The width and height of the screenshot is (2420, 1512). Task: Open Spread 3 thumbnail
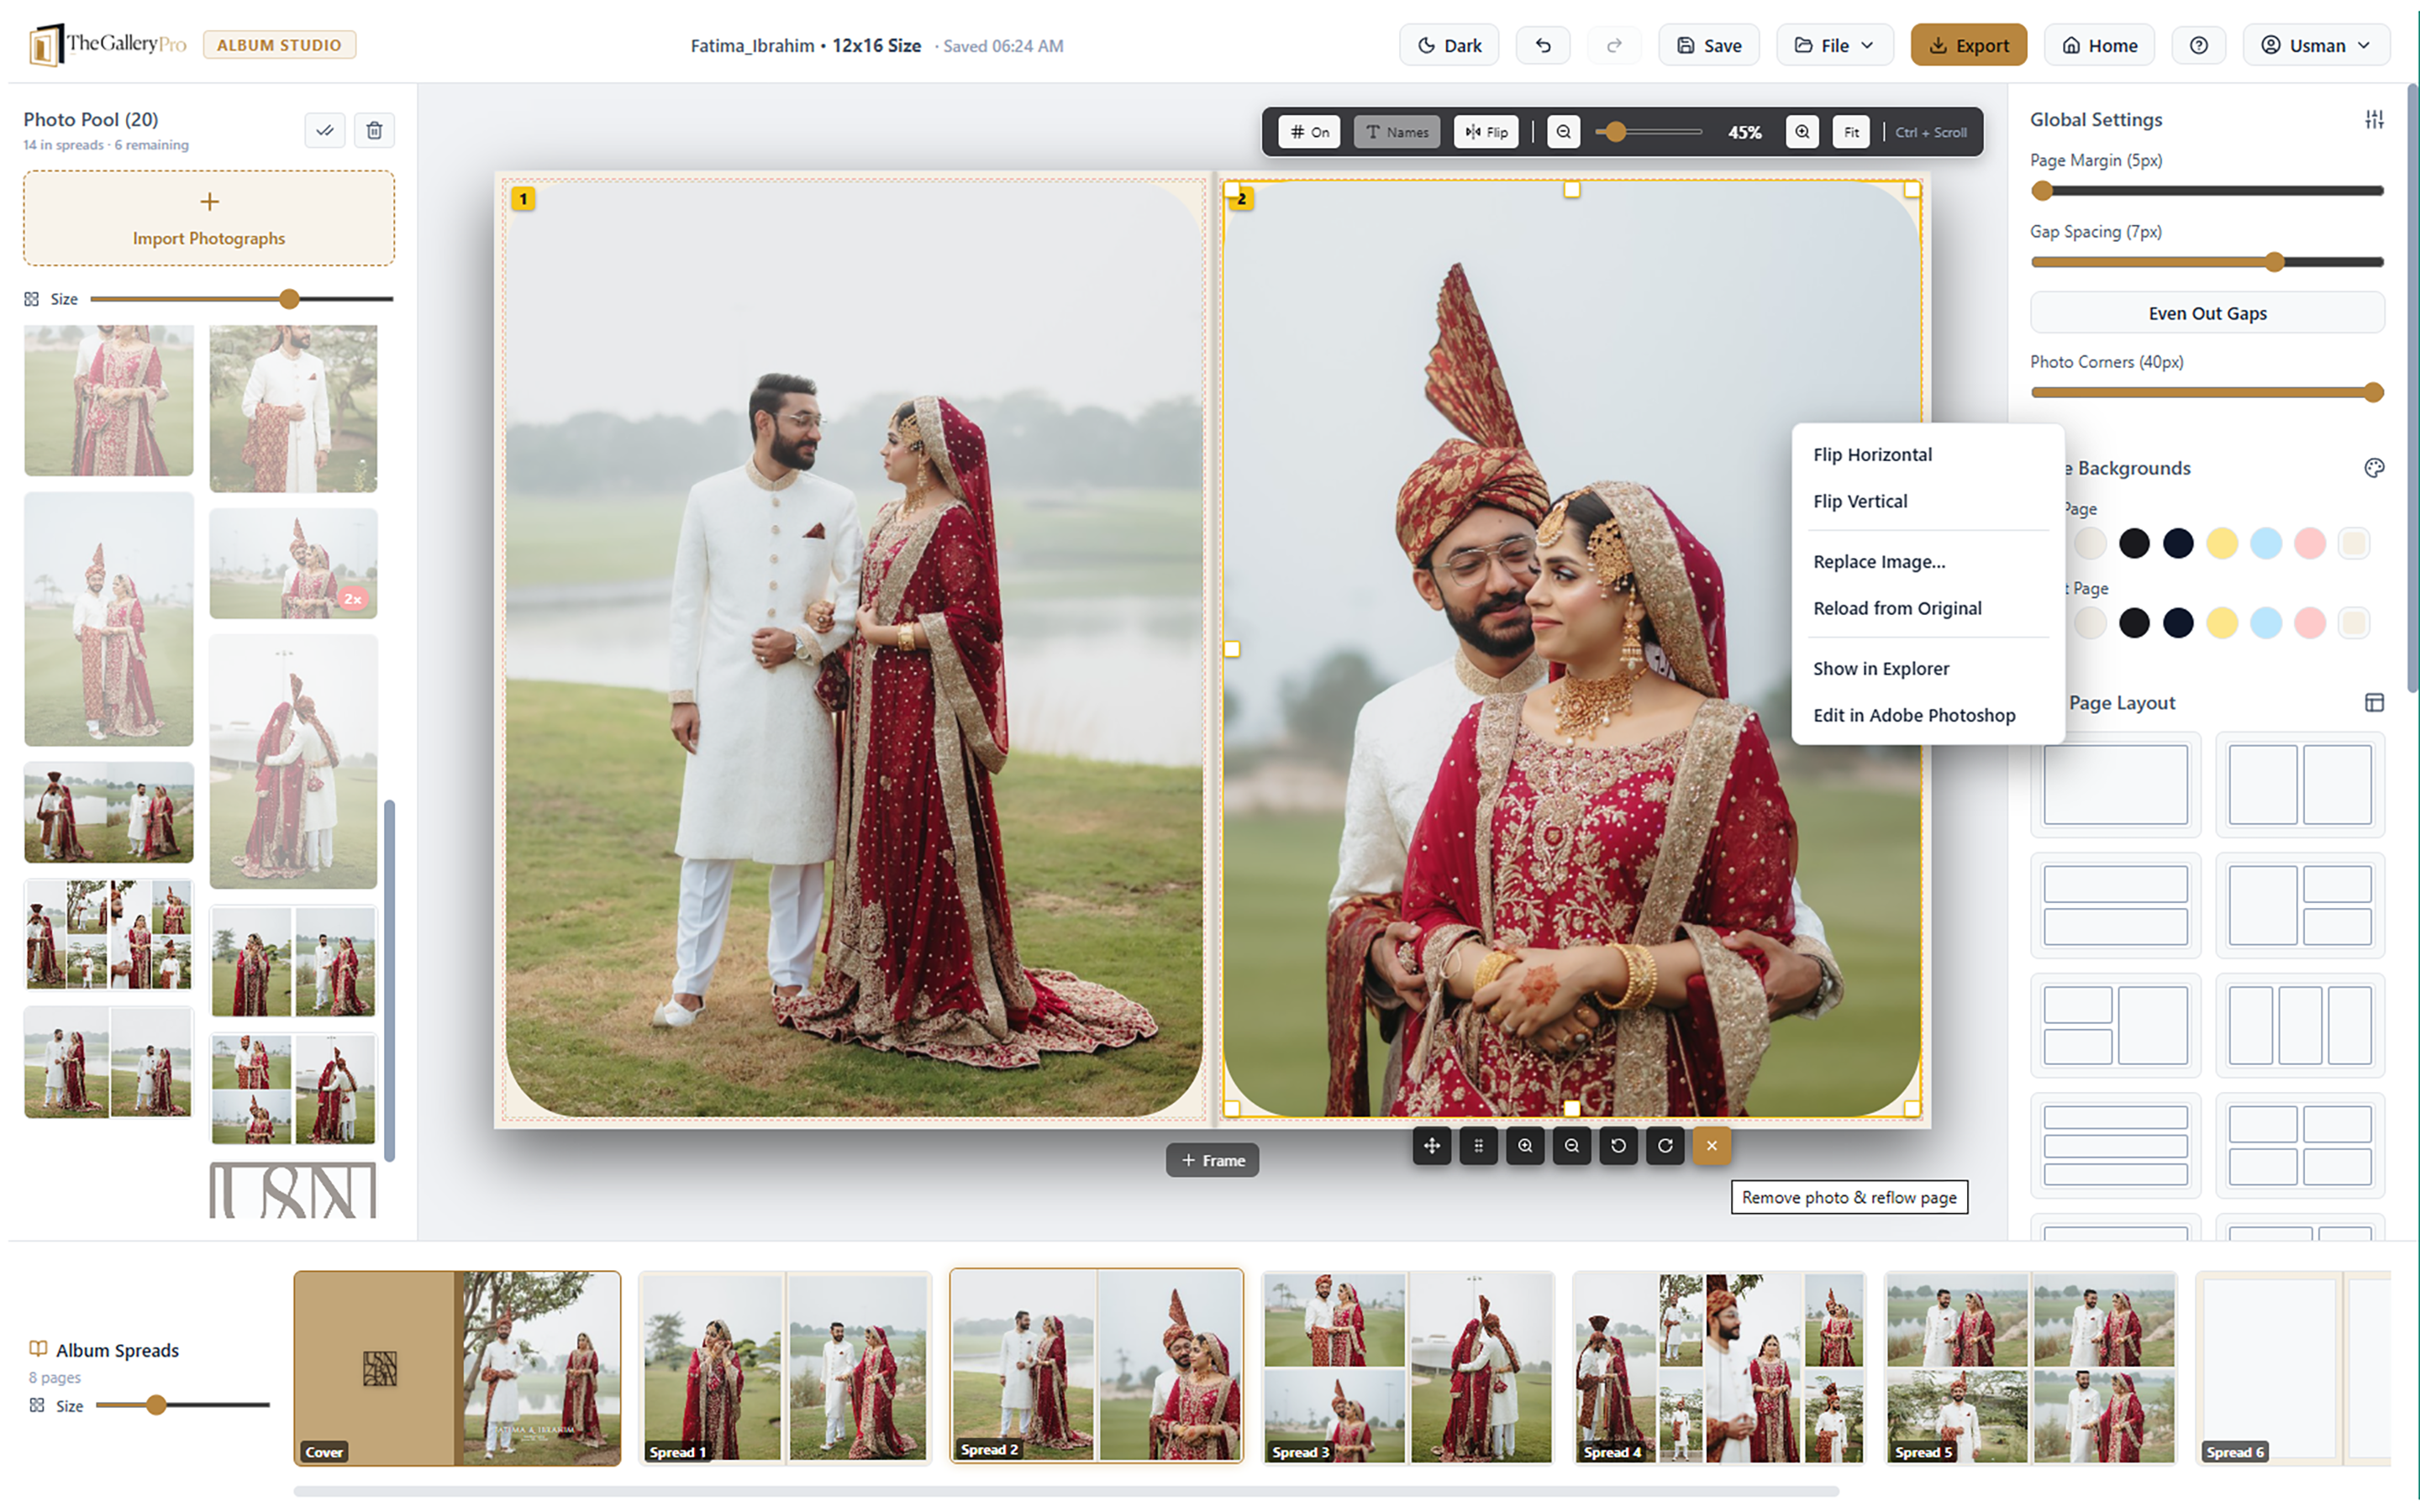(1408, 1368)
